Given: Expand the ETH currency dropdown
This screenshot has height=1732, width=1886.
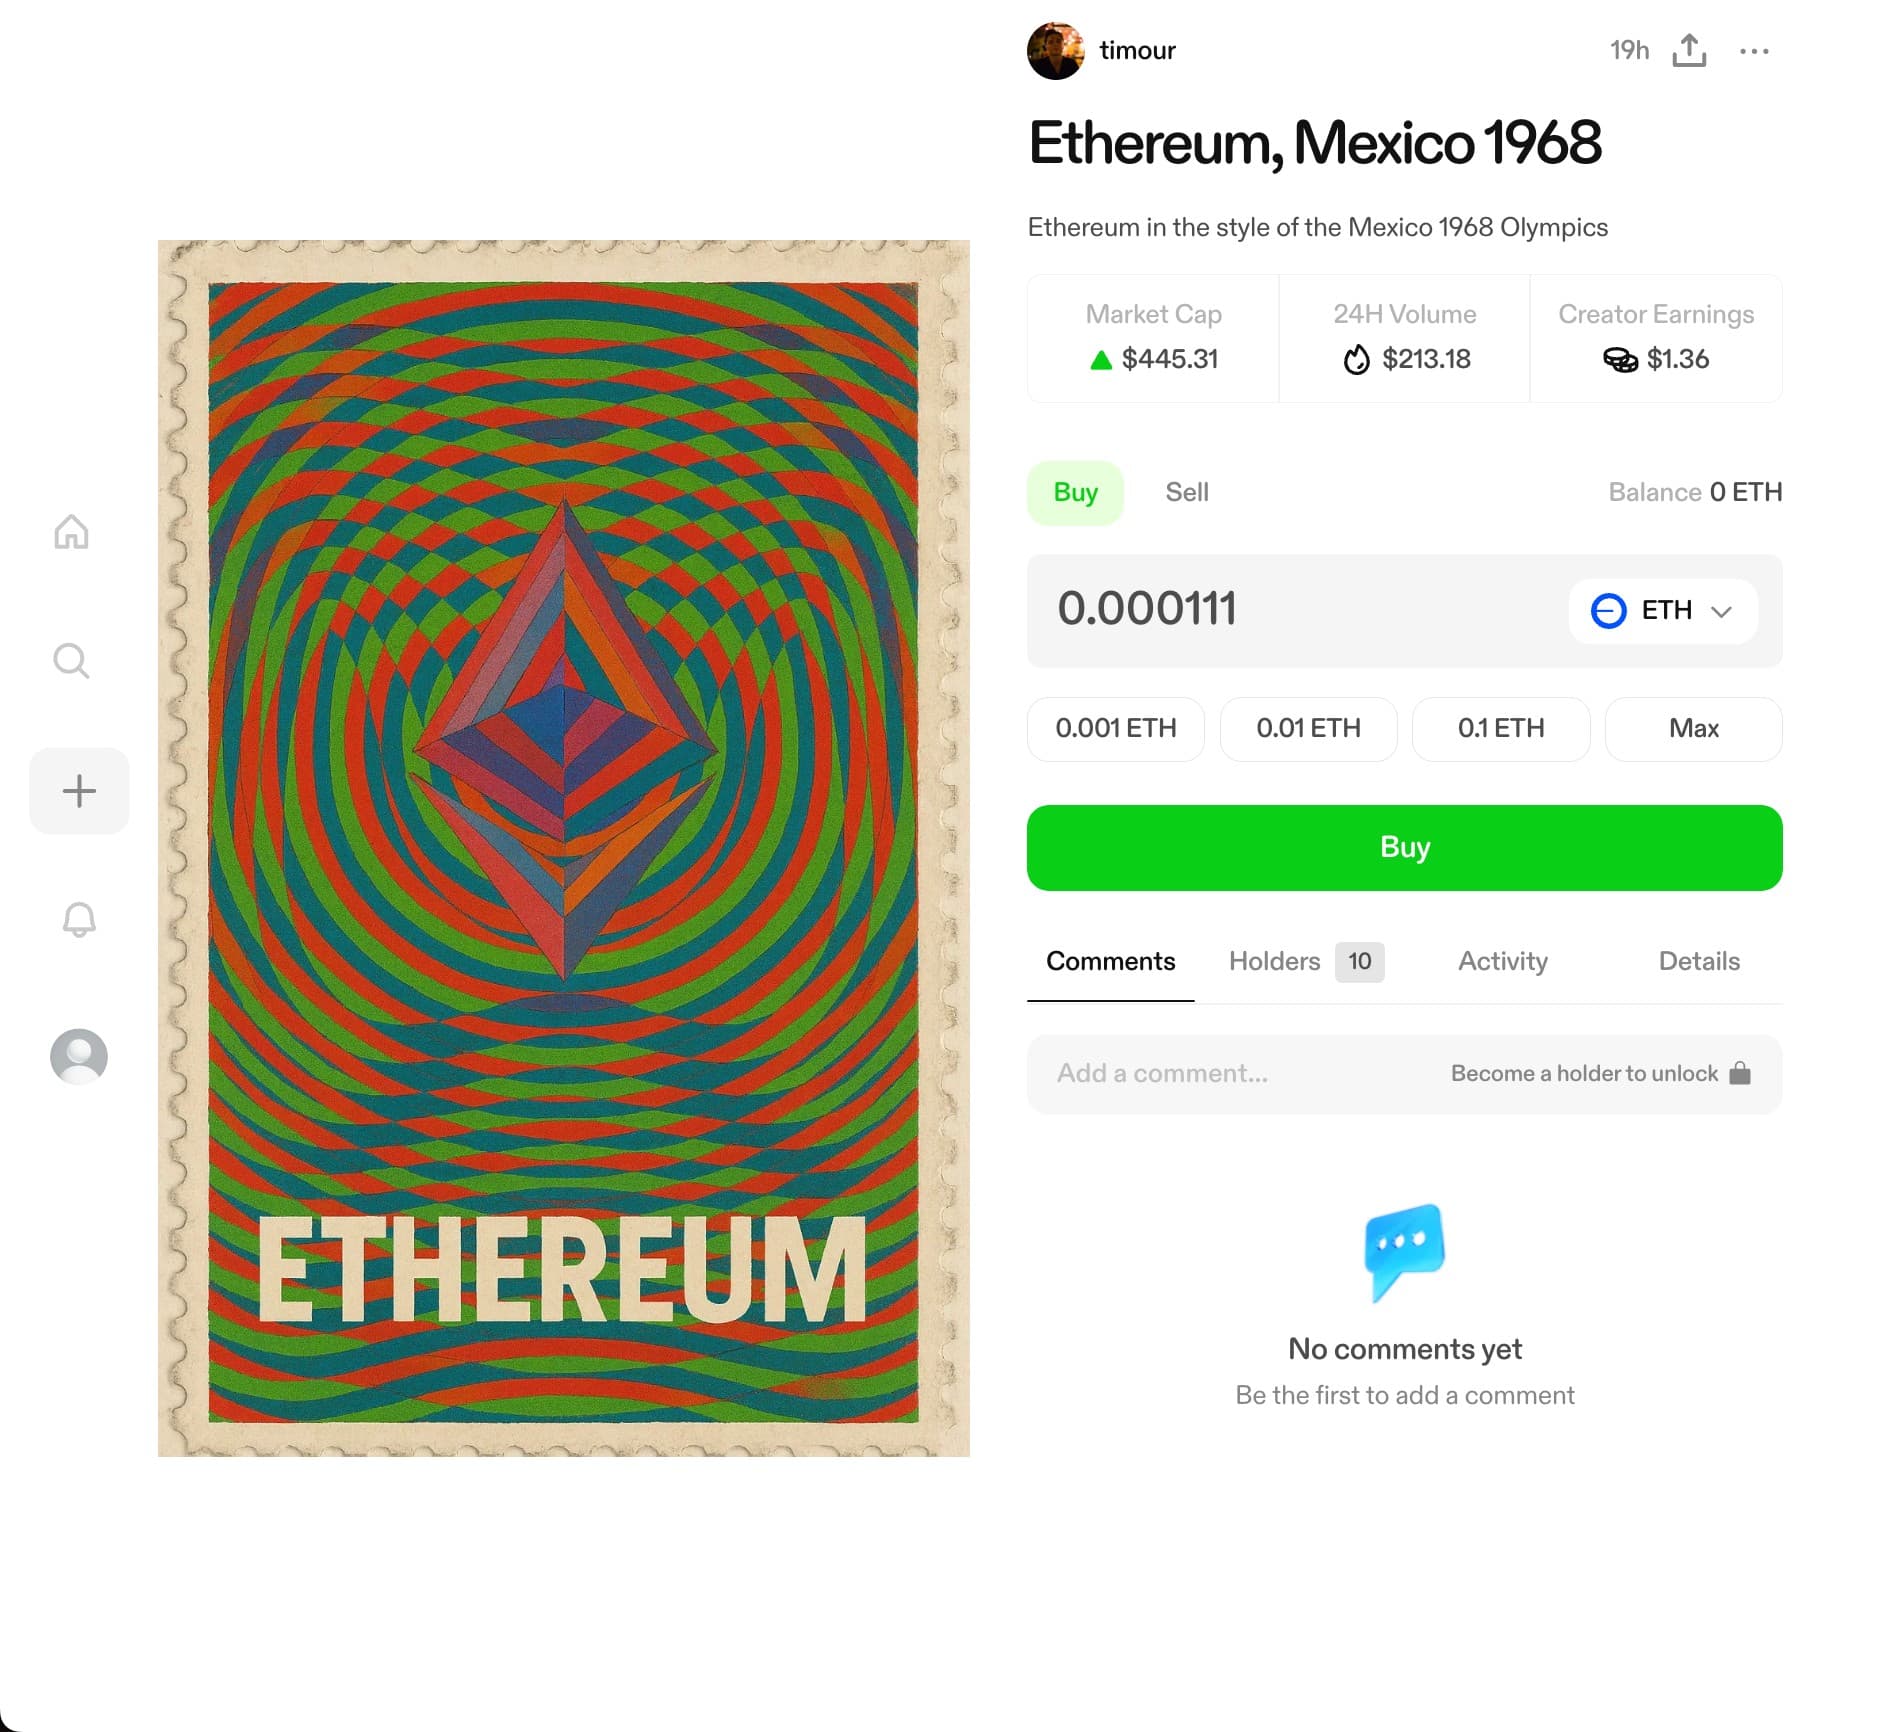Looking at the screenshot, I should [x=1662, y=610].
